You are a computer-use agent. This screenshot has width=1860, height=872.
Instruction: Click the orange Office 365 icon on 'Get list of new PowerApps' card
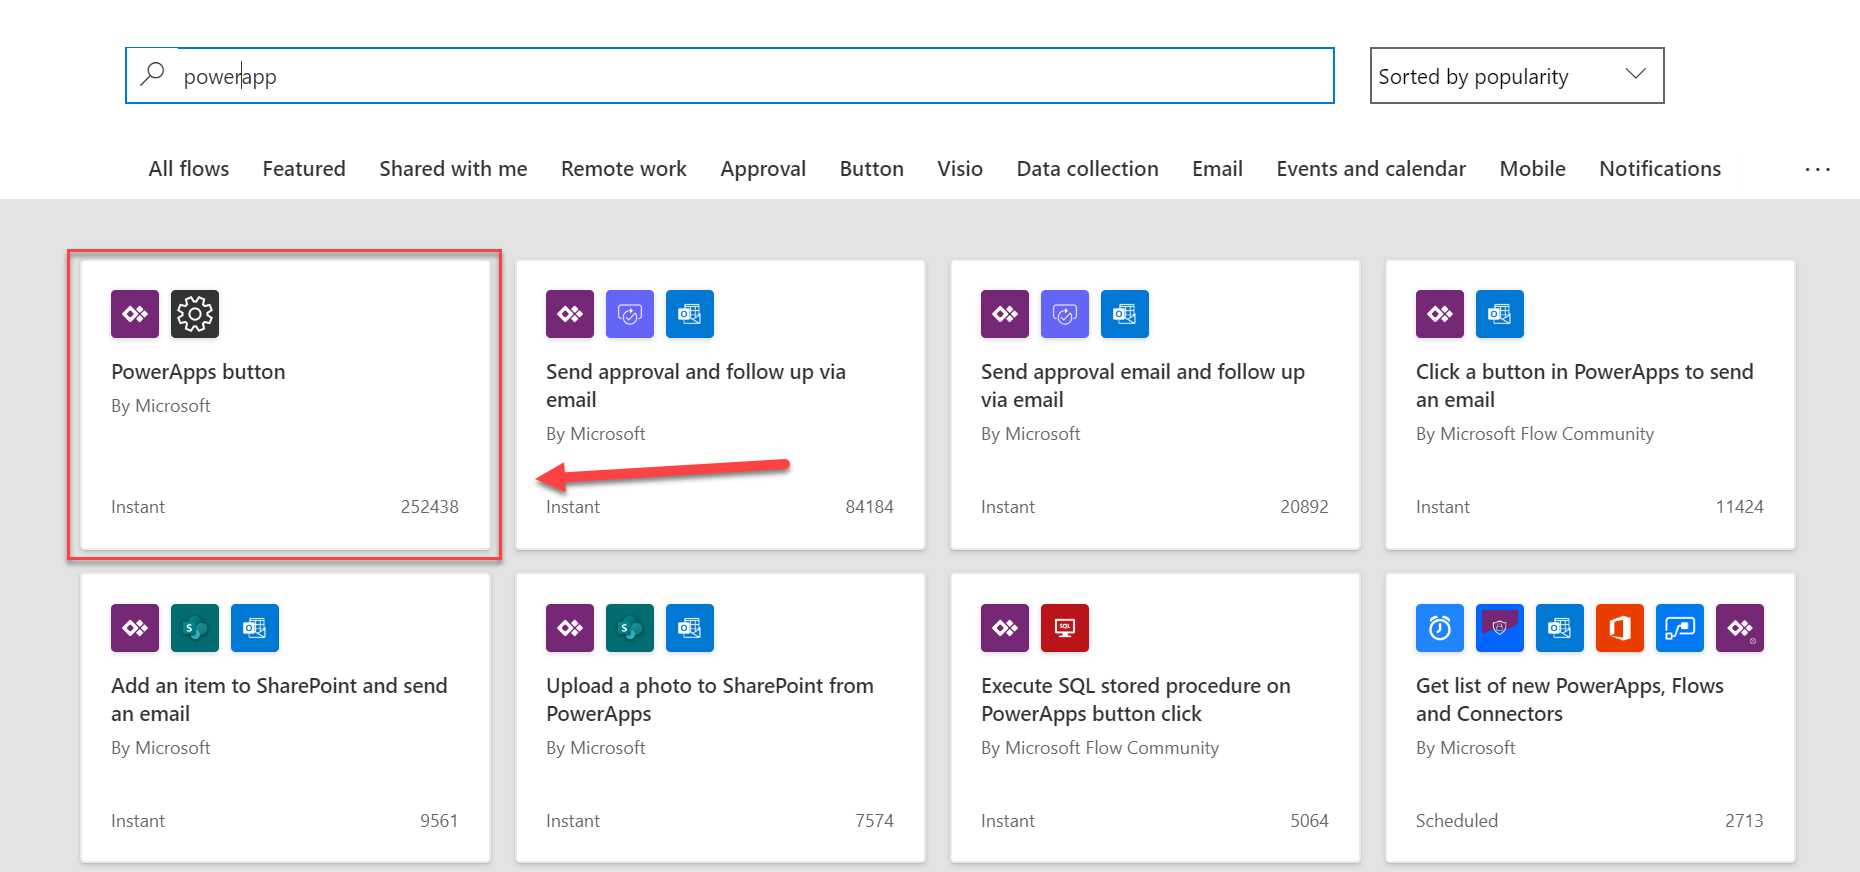(x=1620, y=628)
